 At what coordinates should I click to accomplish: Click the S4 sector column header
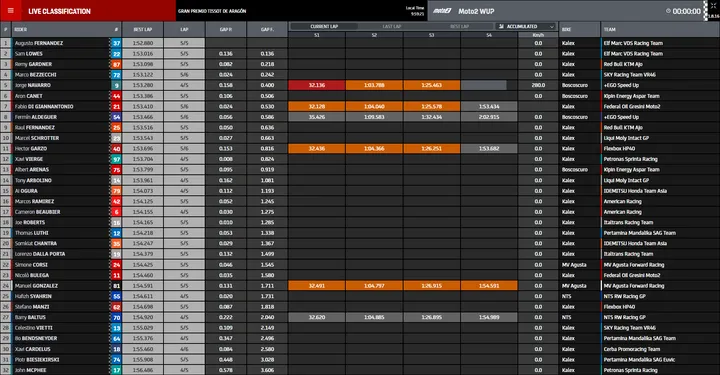pos(489,35)
